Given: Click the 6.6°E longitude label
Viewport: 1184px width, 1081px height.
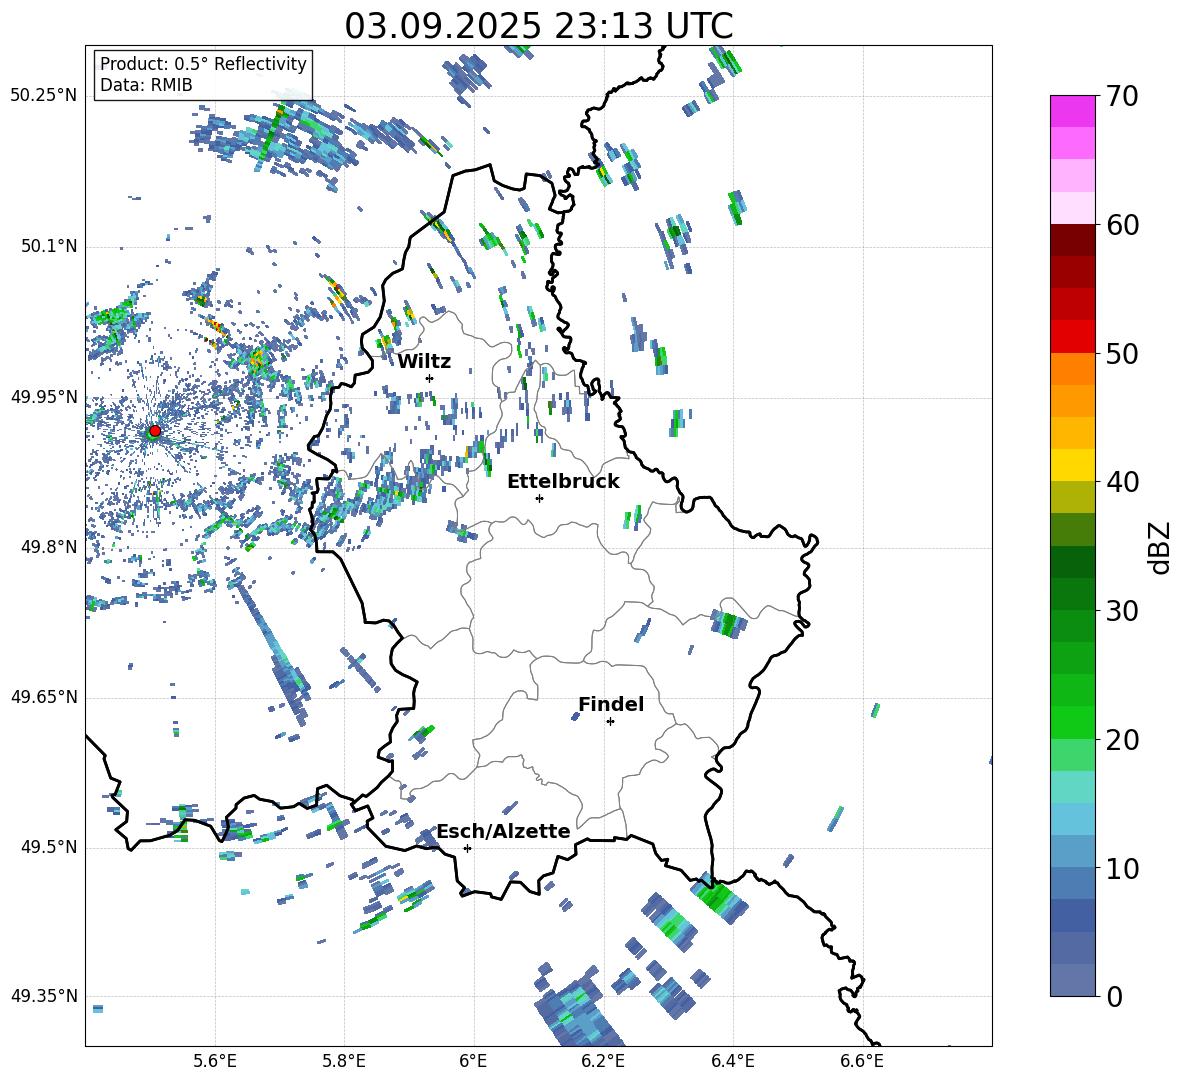Looking at the screenshot, I should (862, 1062).
